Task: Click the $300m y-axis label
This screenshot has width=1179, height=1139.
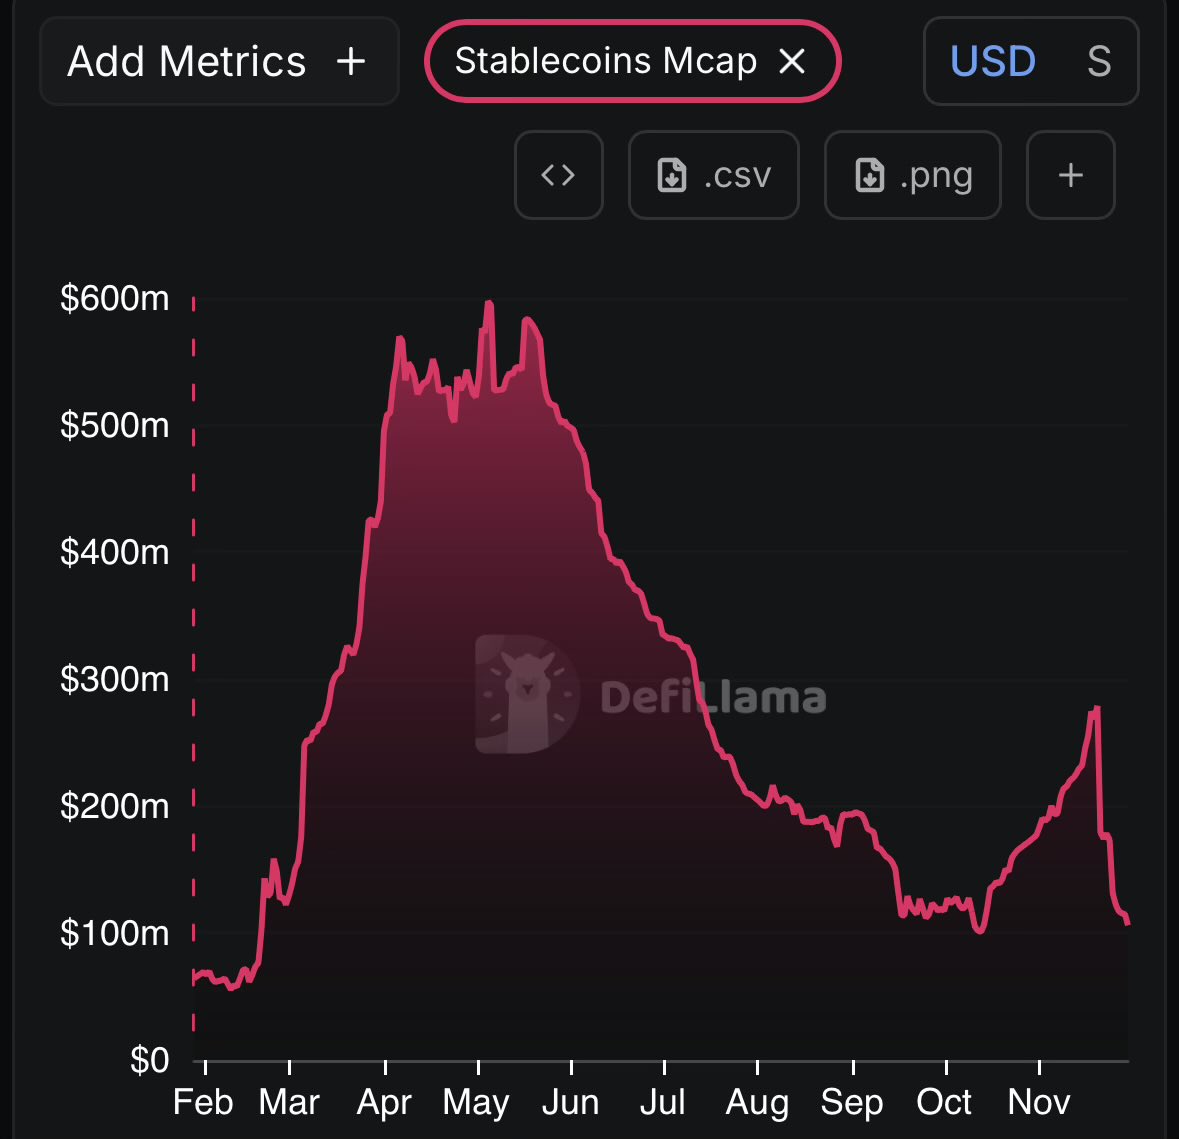Action: pos(115,679)
